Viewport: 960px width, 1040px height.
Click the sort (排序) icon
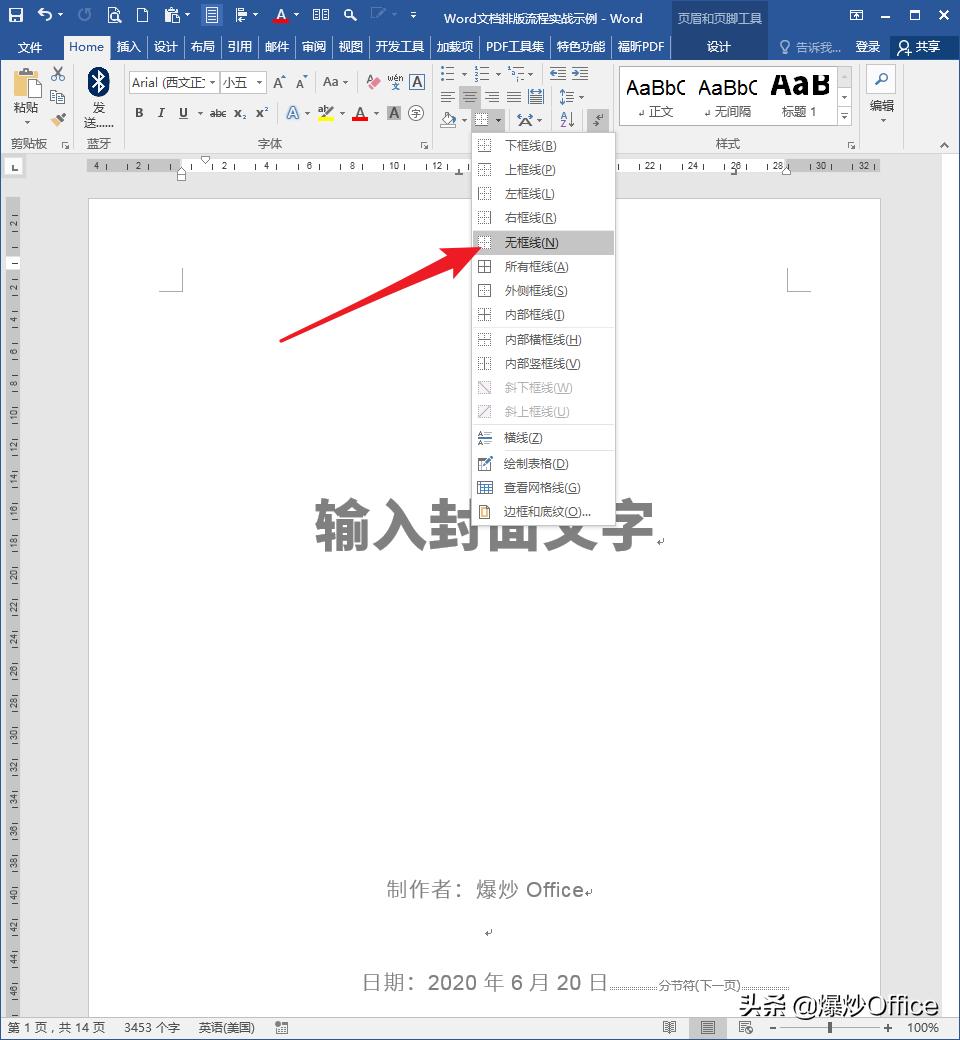pyautogui.click(x=567, y=119)
